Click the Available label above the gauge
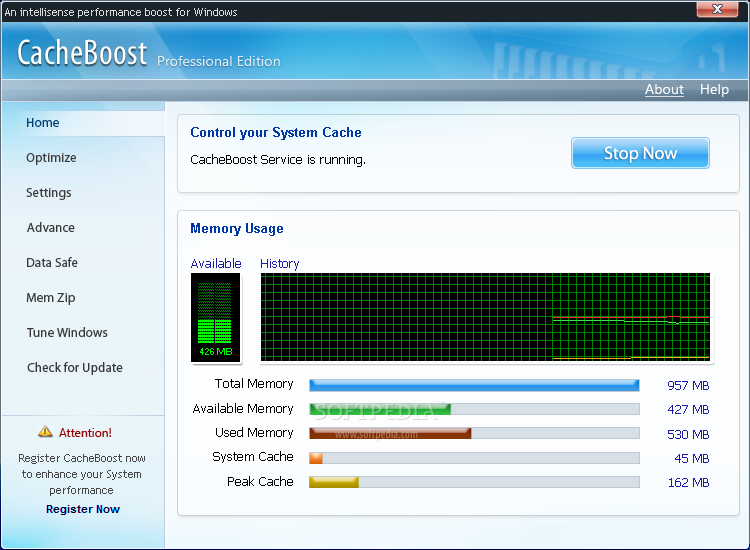750x550 pixels. pos(216,264)
